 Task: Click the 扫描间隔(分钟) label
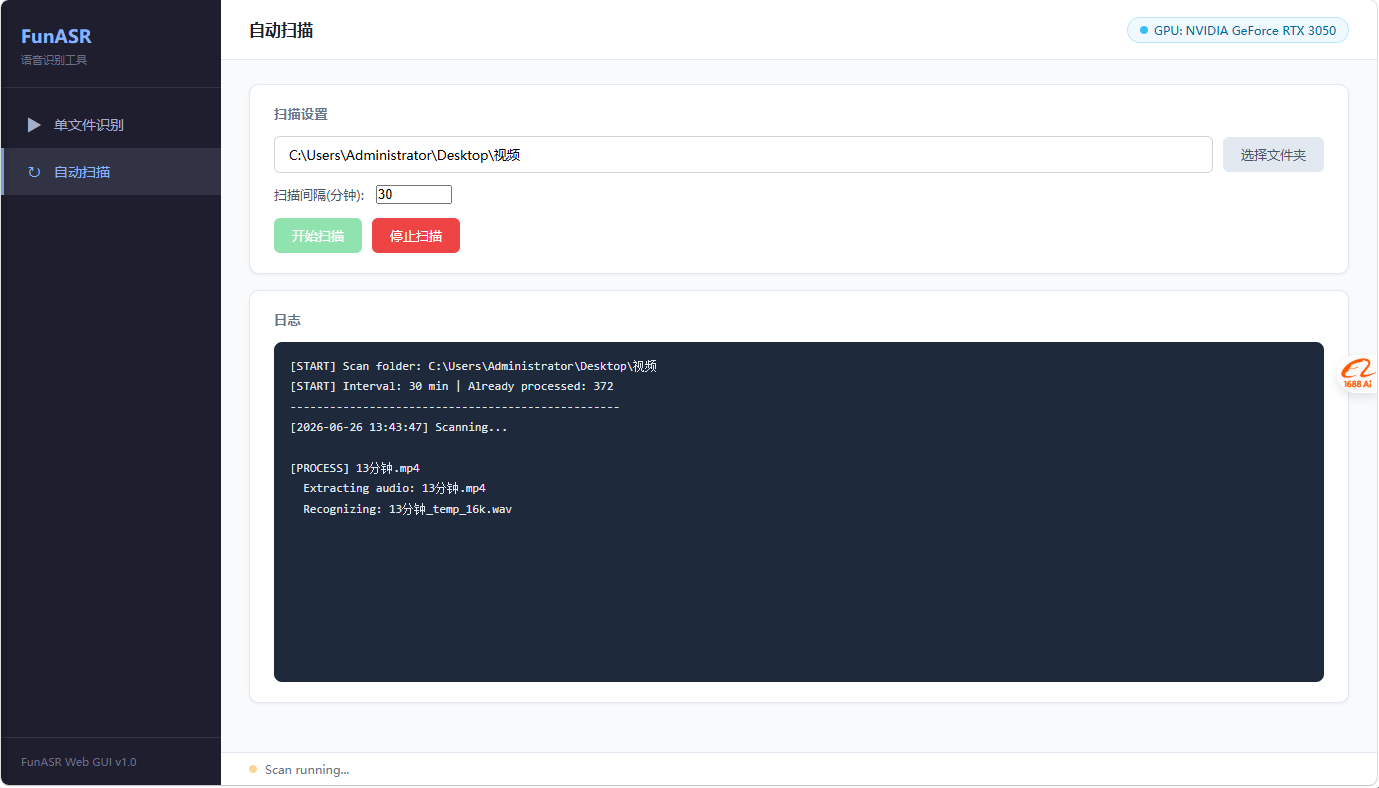tap(319, 195)
